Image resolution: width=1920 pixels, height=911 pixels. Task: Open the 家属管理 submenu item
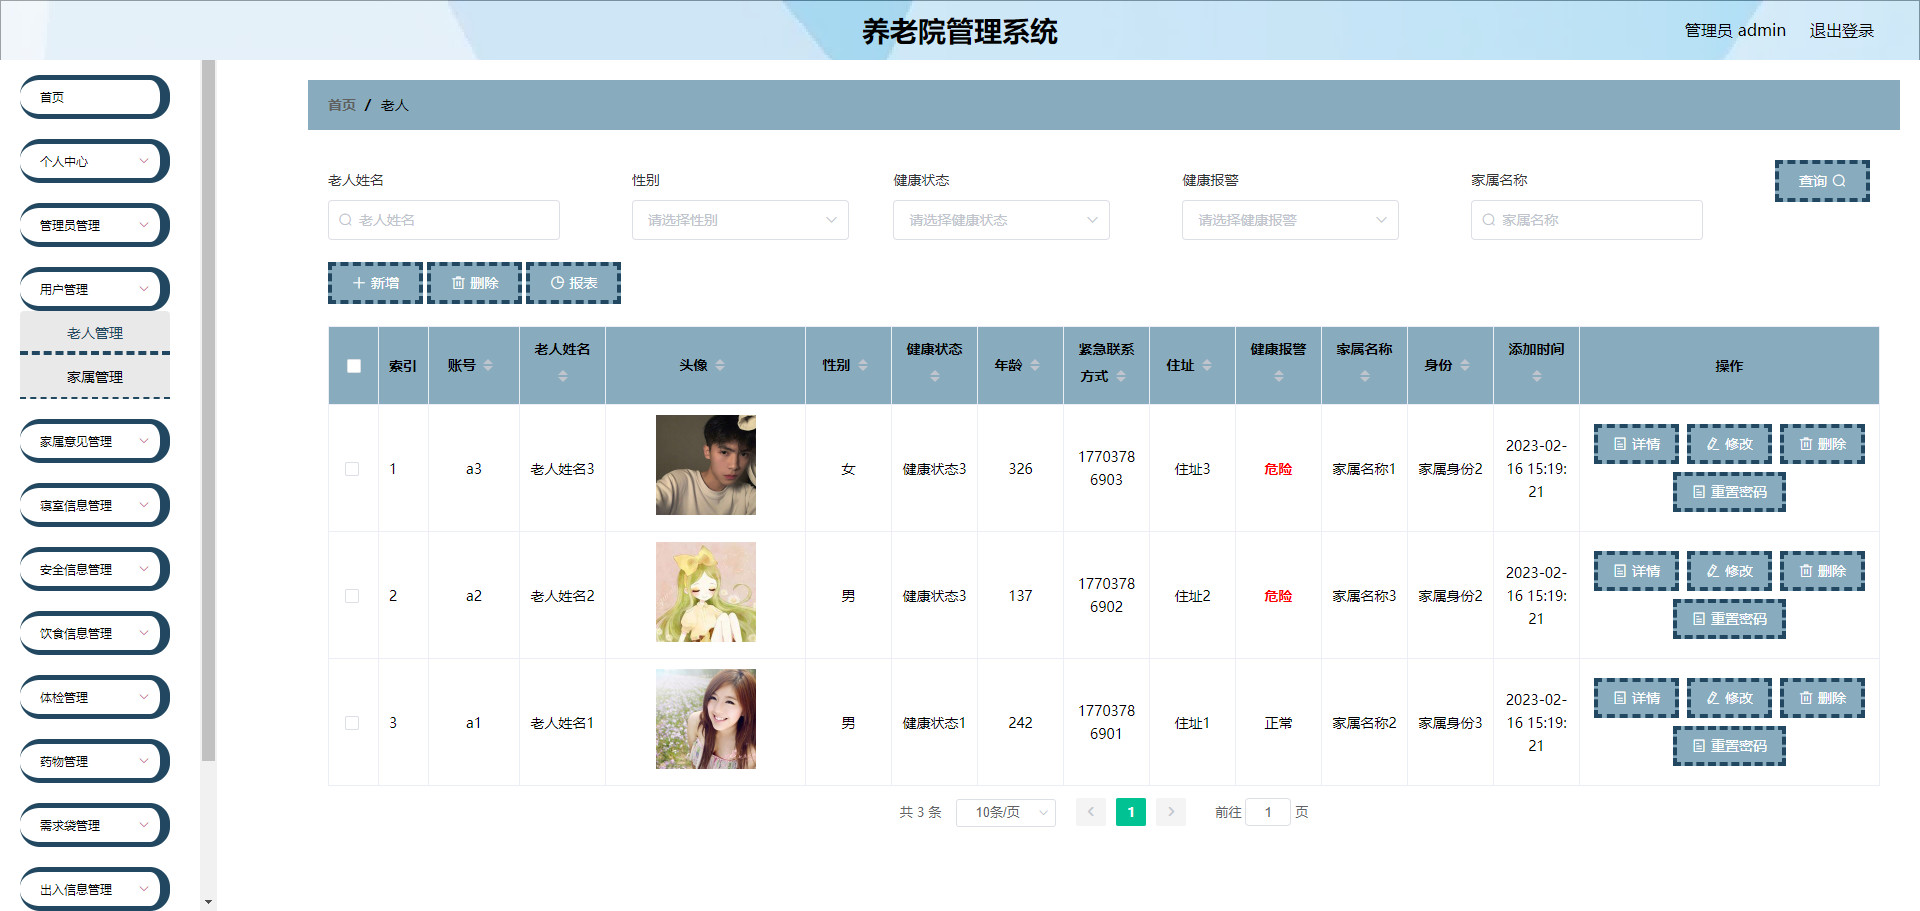click(x=95, y=377)
